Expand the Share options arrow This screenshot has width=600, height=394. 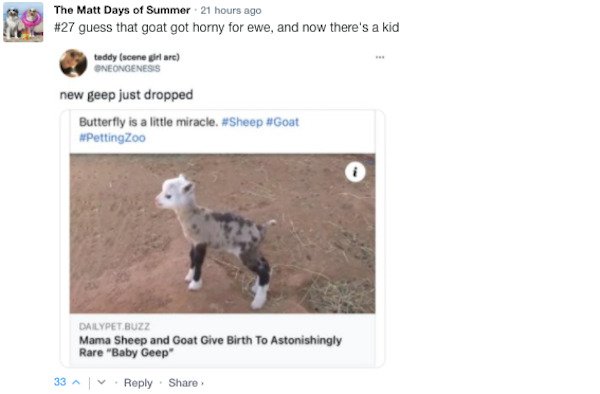202,383
